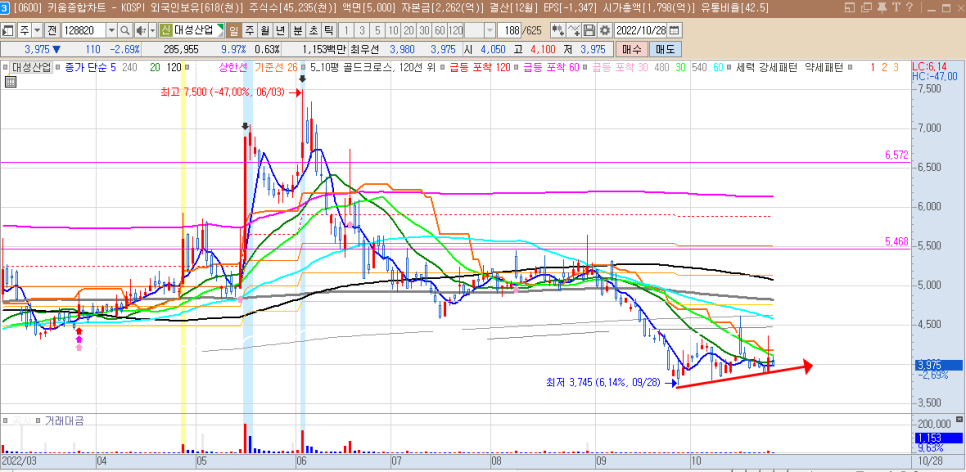Screen dimensions: 966x472
Task: Click the 대성산업 chart legend label
Action: point(31,67)
